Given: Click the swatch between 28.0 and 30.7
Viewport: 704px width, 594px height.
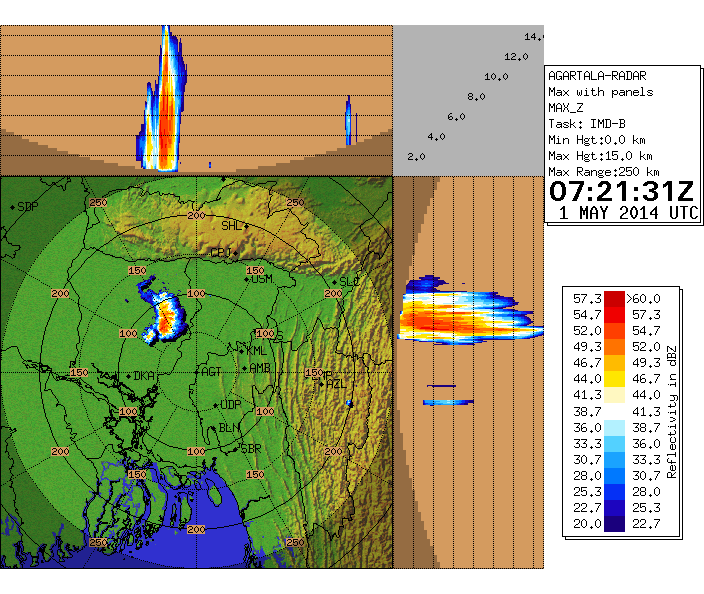Looking at the screenshot, I should click(x=614, y=475).
